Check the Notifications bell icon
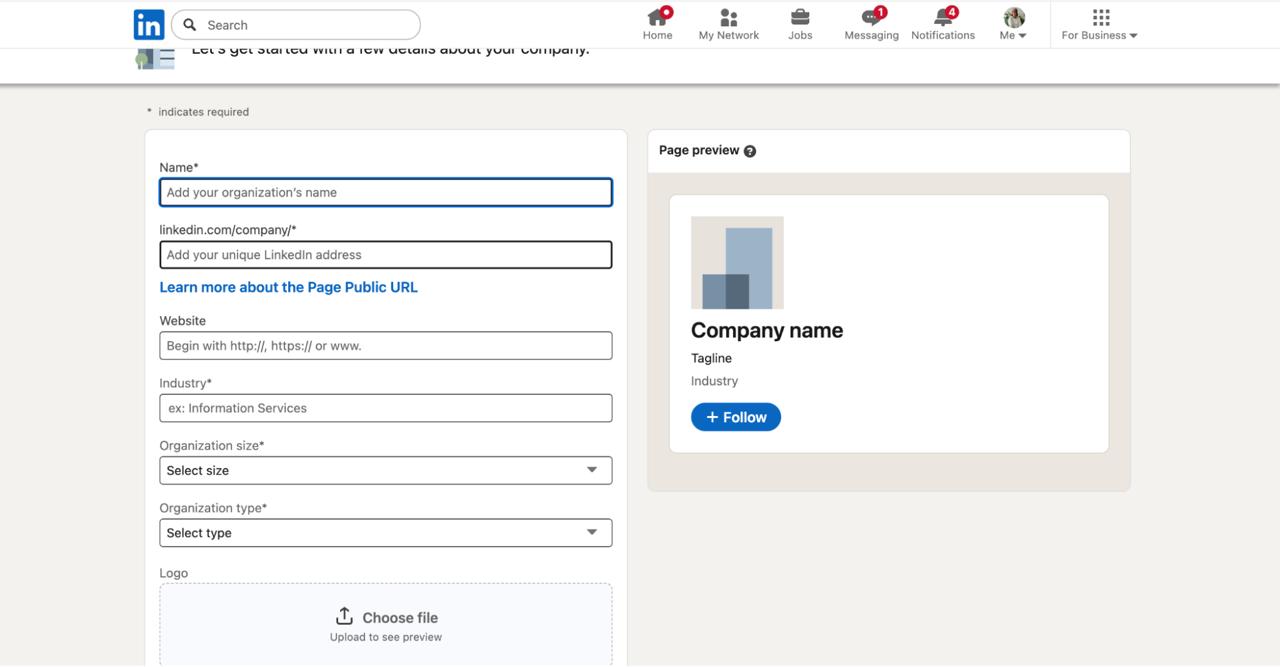The width and height of the screenshot is (1280, 667). (x=942, y=18)
